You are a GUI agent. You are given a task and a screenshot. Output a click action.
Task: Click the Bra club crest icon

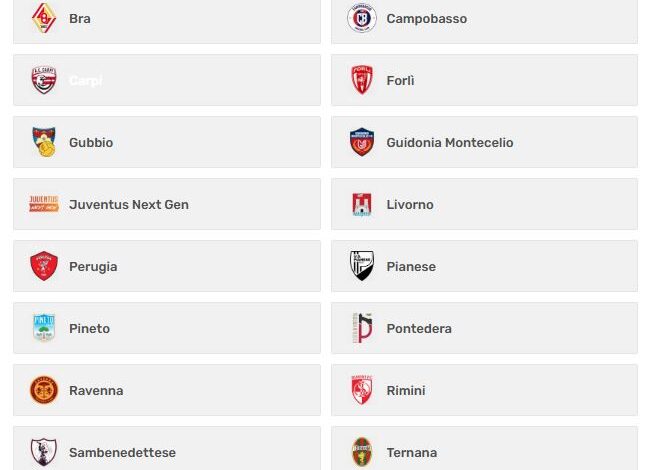coord(44,18)
